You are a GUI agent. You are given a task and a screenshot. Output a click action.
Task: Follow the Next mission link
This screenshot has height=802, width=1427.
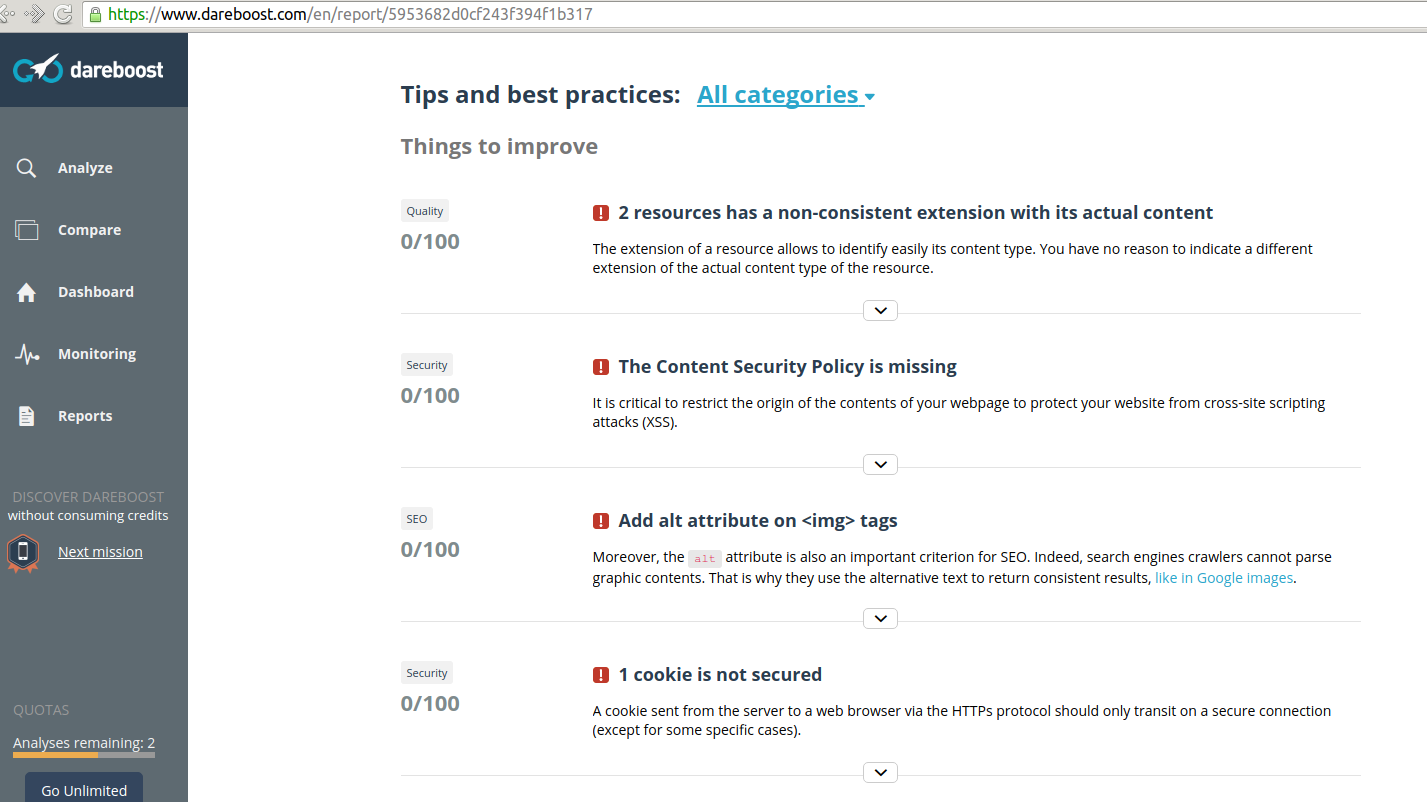[100, 552]
